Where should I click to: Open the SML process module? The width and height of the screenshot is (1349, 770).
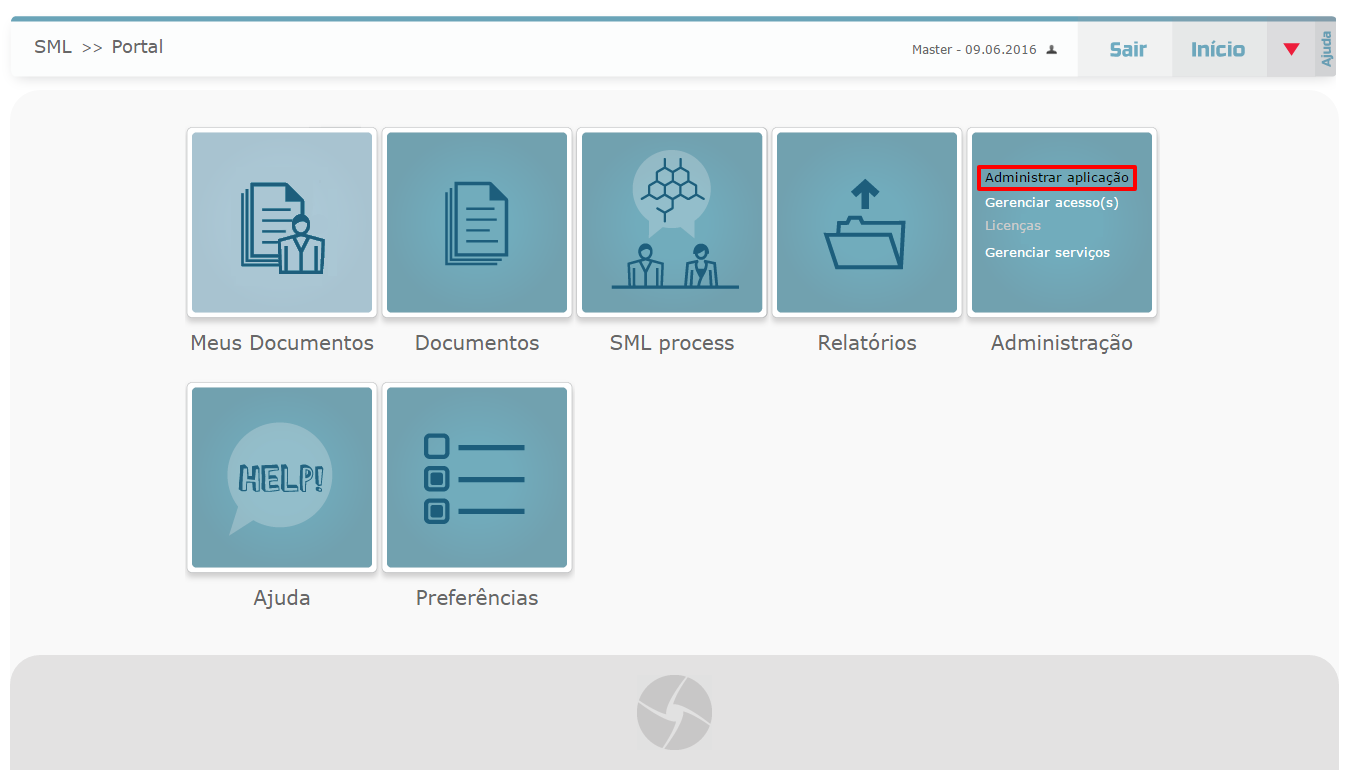(671, 222)
